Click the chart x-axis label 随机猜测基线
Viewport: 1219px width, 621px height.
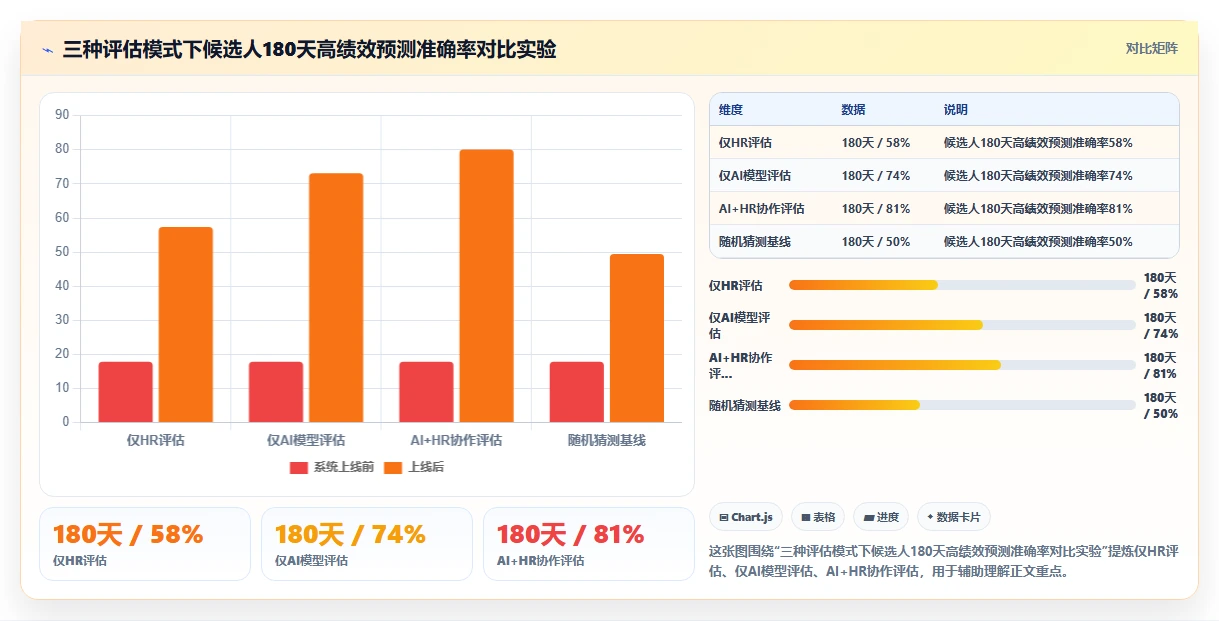click(607, 440)
